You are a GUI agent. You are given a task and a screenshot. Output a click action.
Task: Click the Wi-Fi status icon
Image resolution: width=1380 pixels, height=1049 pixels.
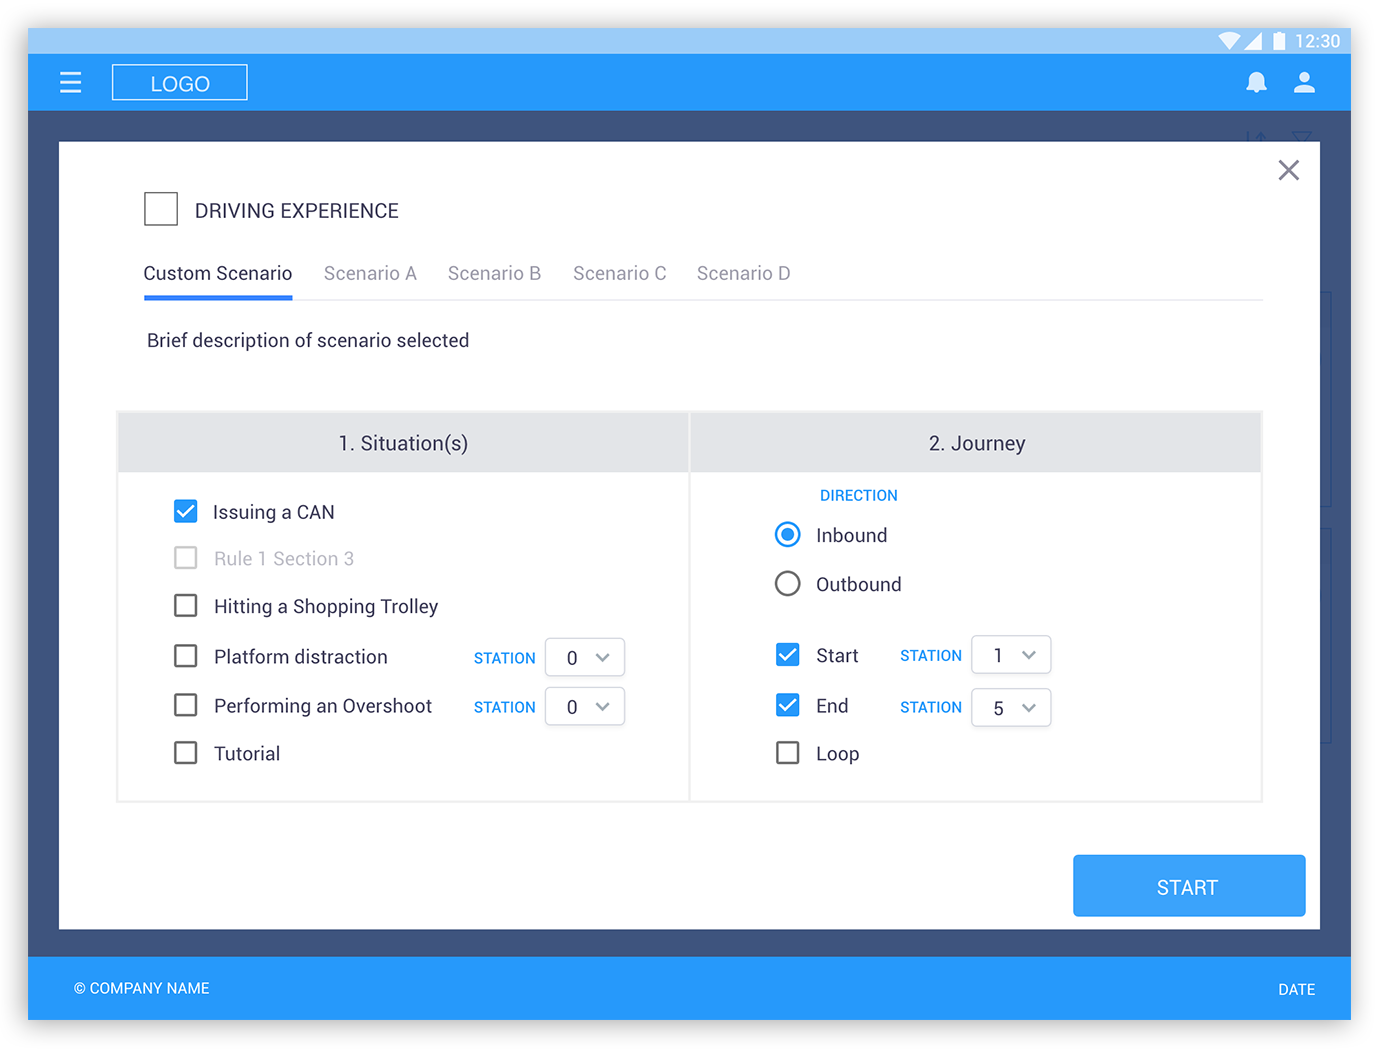[1229, 41]
